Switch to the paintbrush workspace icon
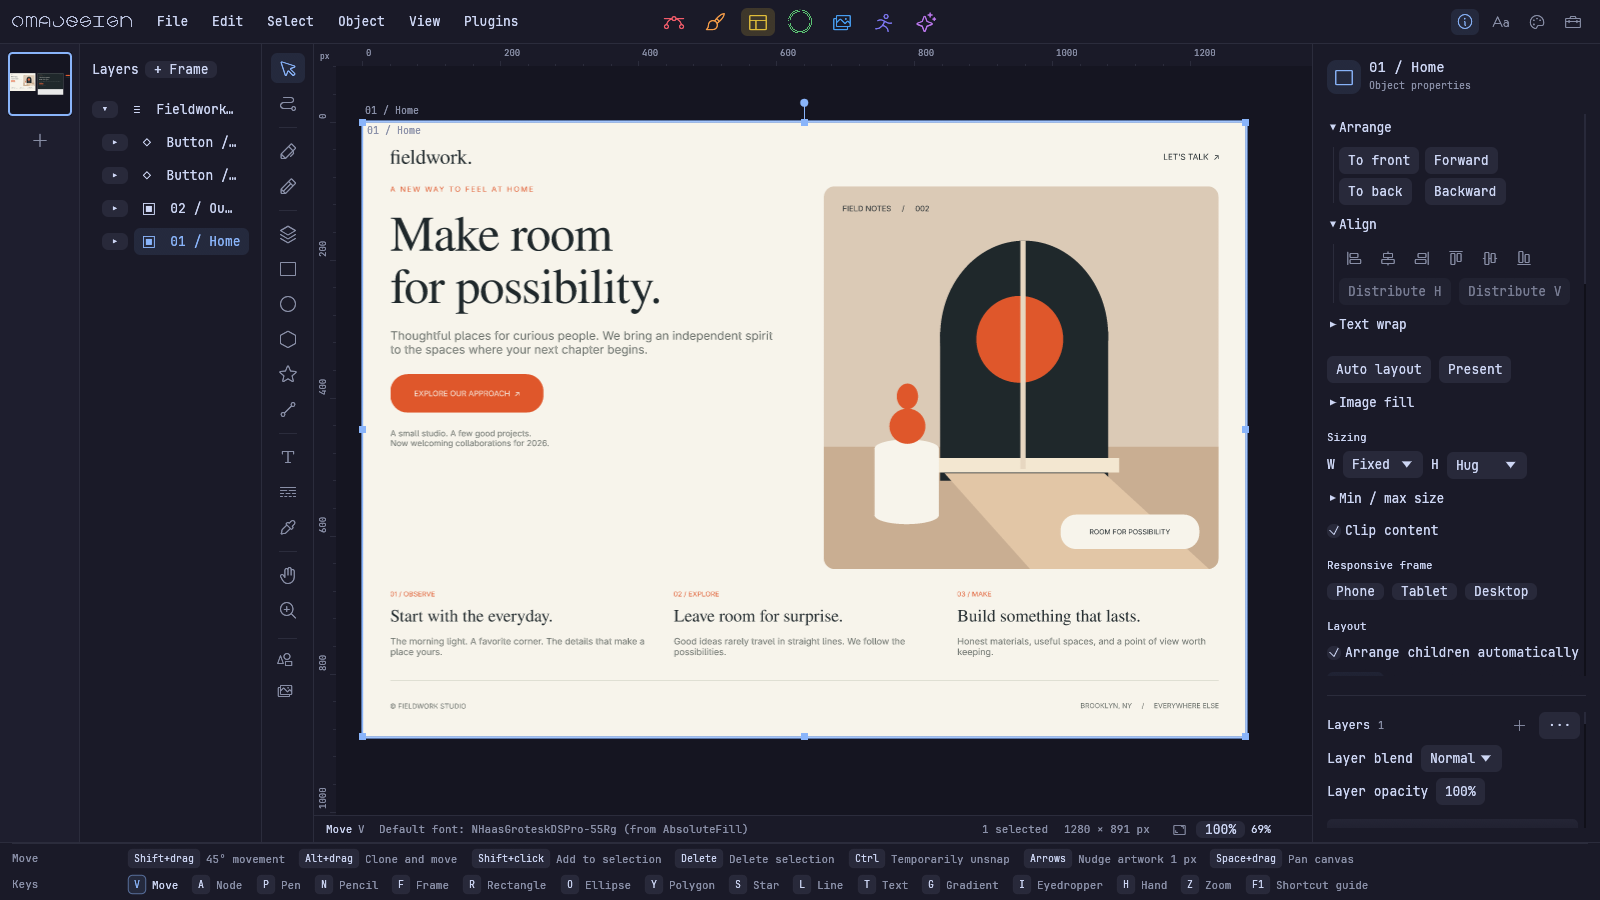The width and height of the screenshot is (1600, 900). [x=716, y=22]
